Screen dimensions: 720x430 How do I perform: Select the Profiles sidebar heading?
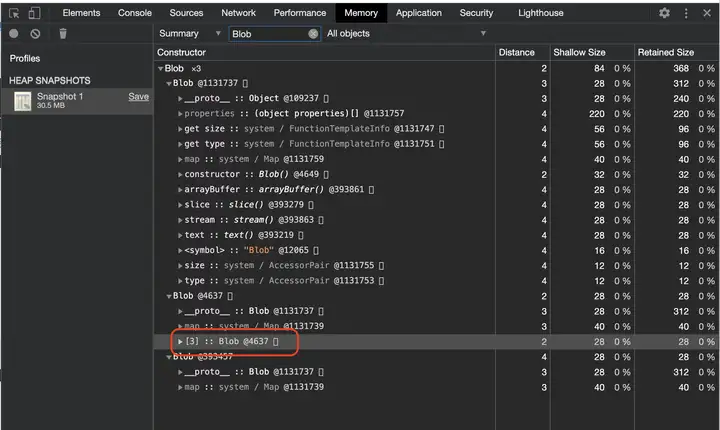(25, 58)
